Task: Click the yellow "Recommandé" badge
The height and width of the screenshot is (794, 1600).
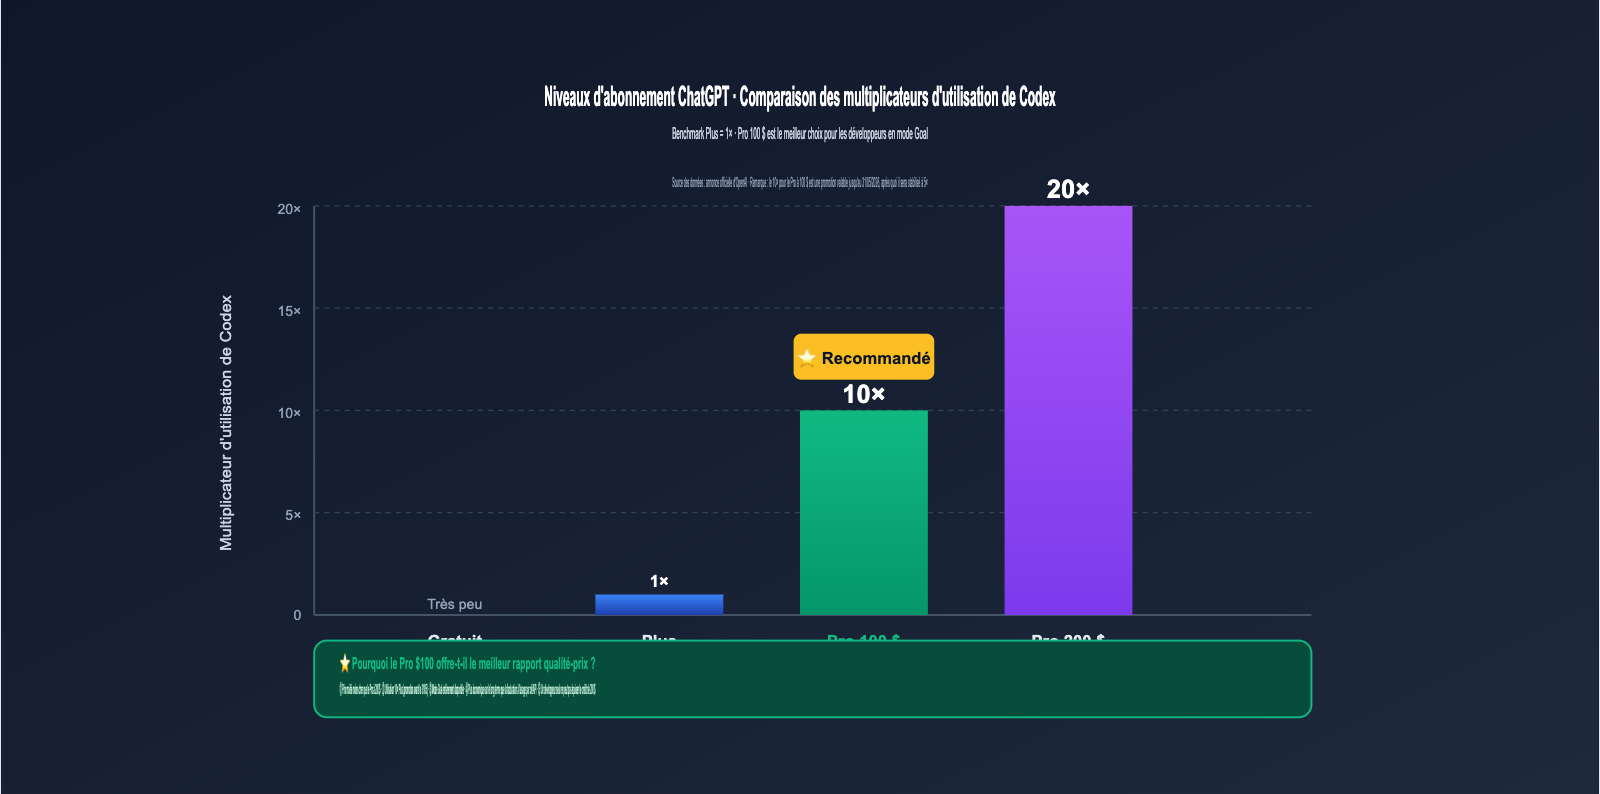Action: click(x=864, y=357)
